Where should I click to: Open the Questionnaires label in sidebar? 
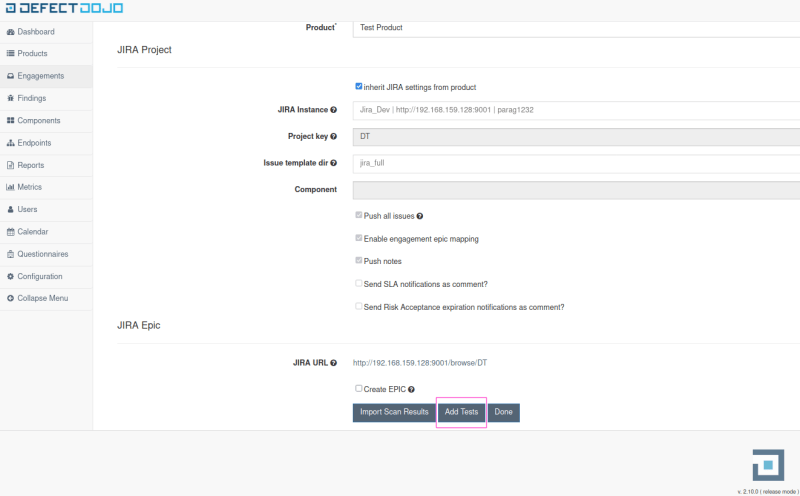coord(43,254)
